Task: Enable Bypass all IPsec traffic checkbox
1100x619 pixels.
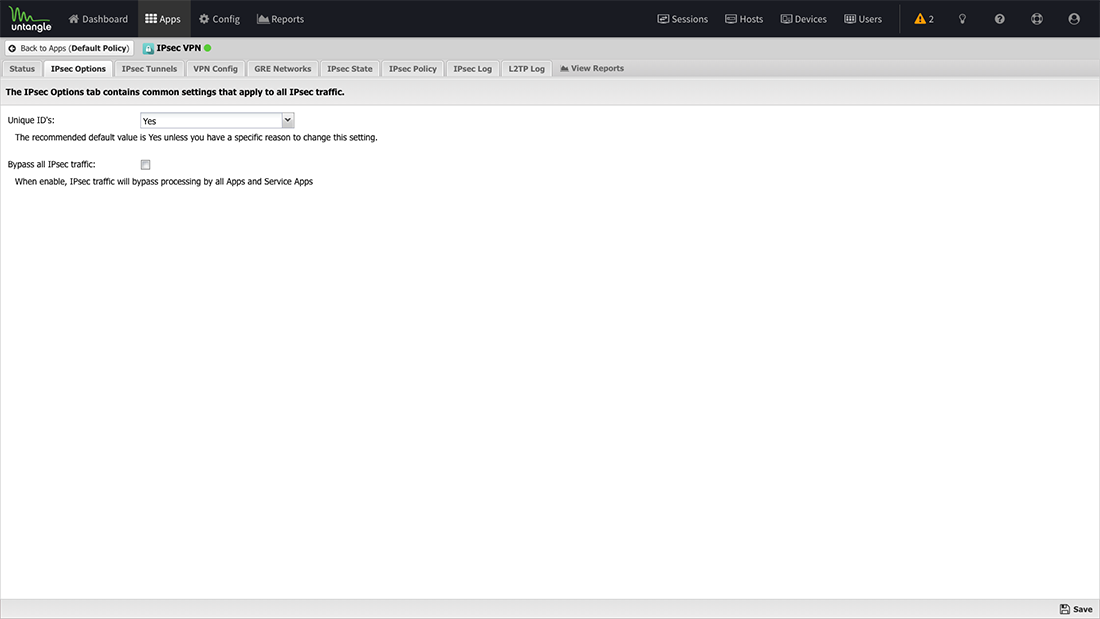Action: pos(145,165)
